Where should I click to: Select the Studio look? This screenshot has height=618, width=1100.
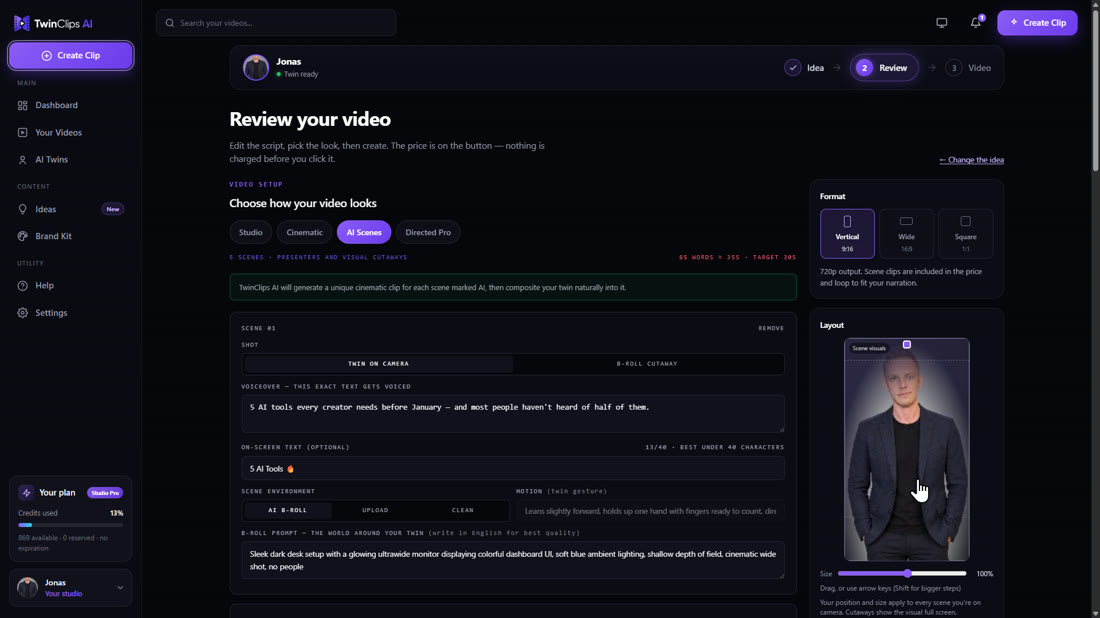click(x=250, y=232)
